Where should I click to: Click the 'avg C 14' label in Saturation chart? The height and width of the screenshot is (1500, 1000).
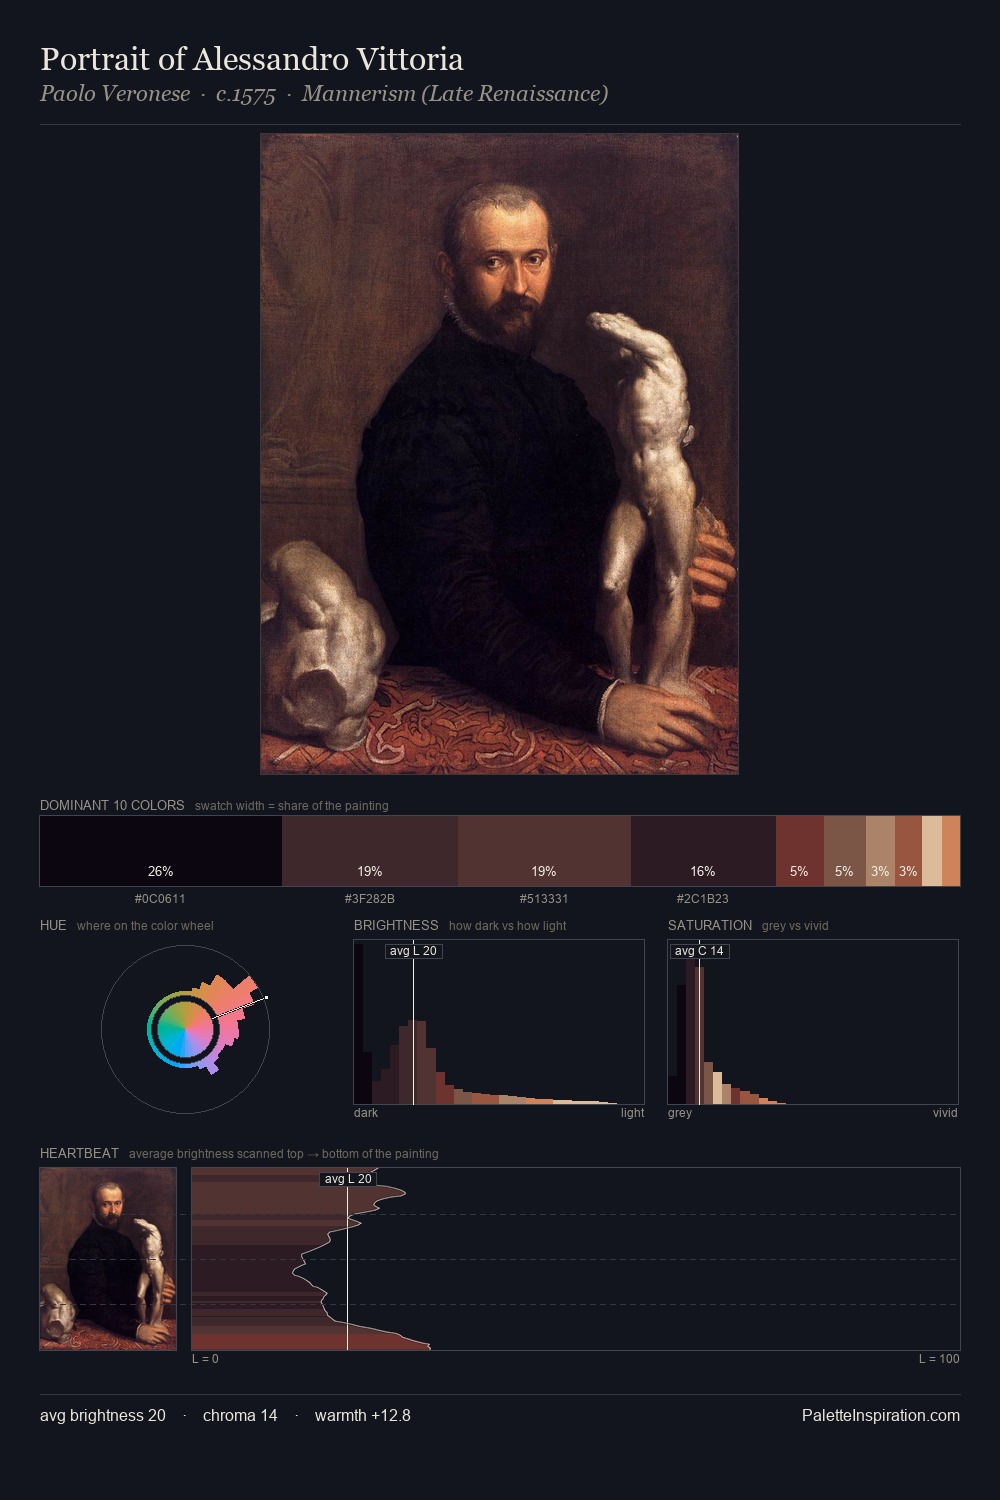699,951
